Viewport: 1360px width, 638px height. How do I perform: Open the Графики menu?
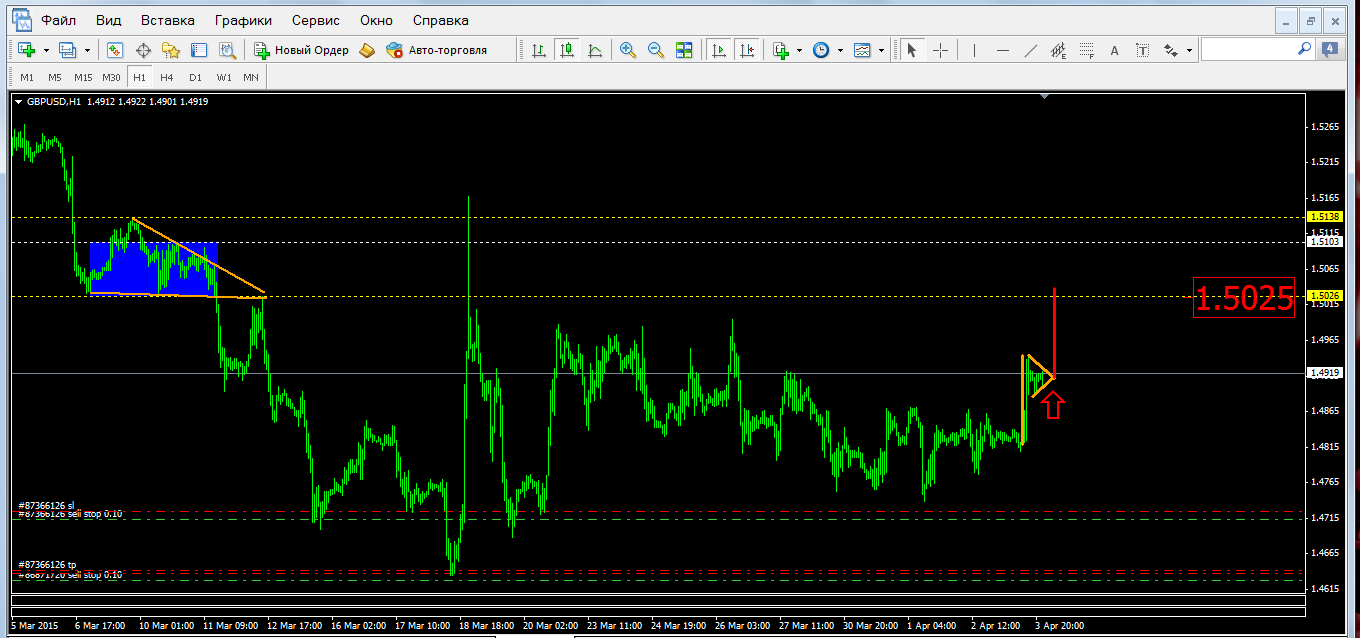242,20
